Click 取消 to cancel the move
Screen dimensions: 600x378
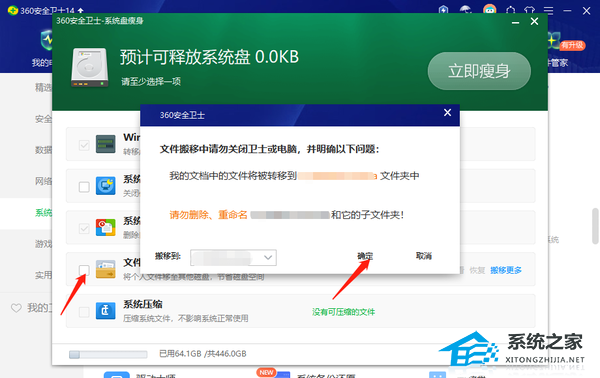[424, 256]
